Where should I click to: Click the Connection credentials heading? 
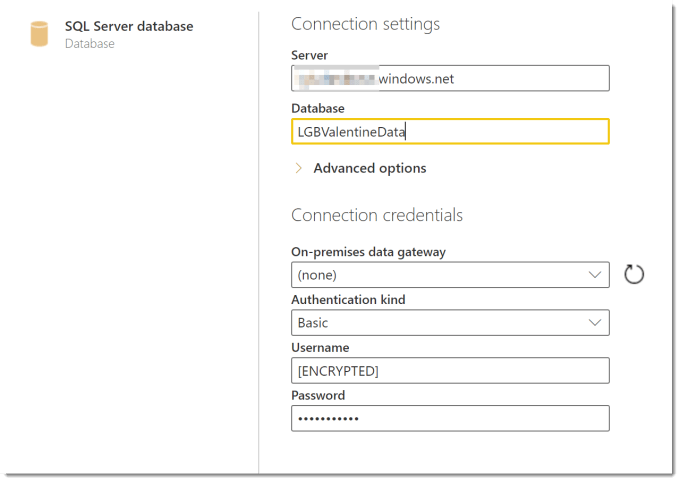coord(377,215)
